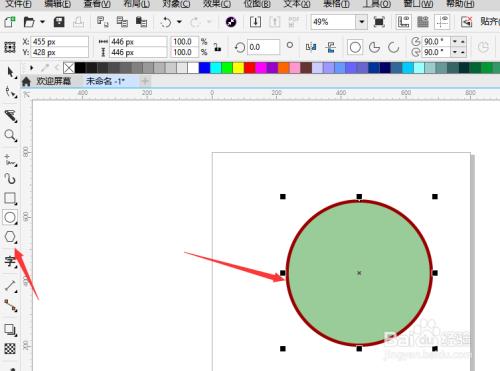Click the Print icon
500x371 pixels.
tap(79, 22)
